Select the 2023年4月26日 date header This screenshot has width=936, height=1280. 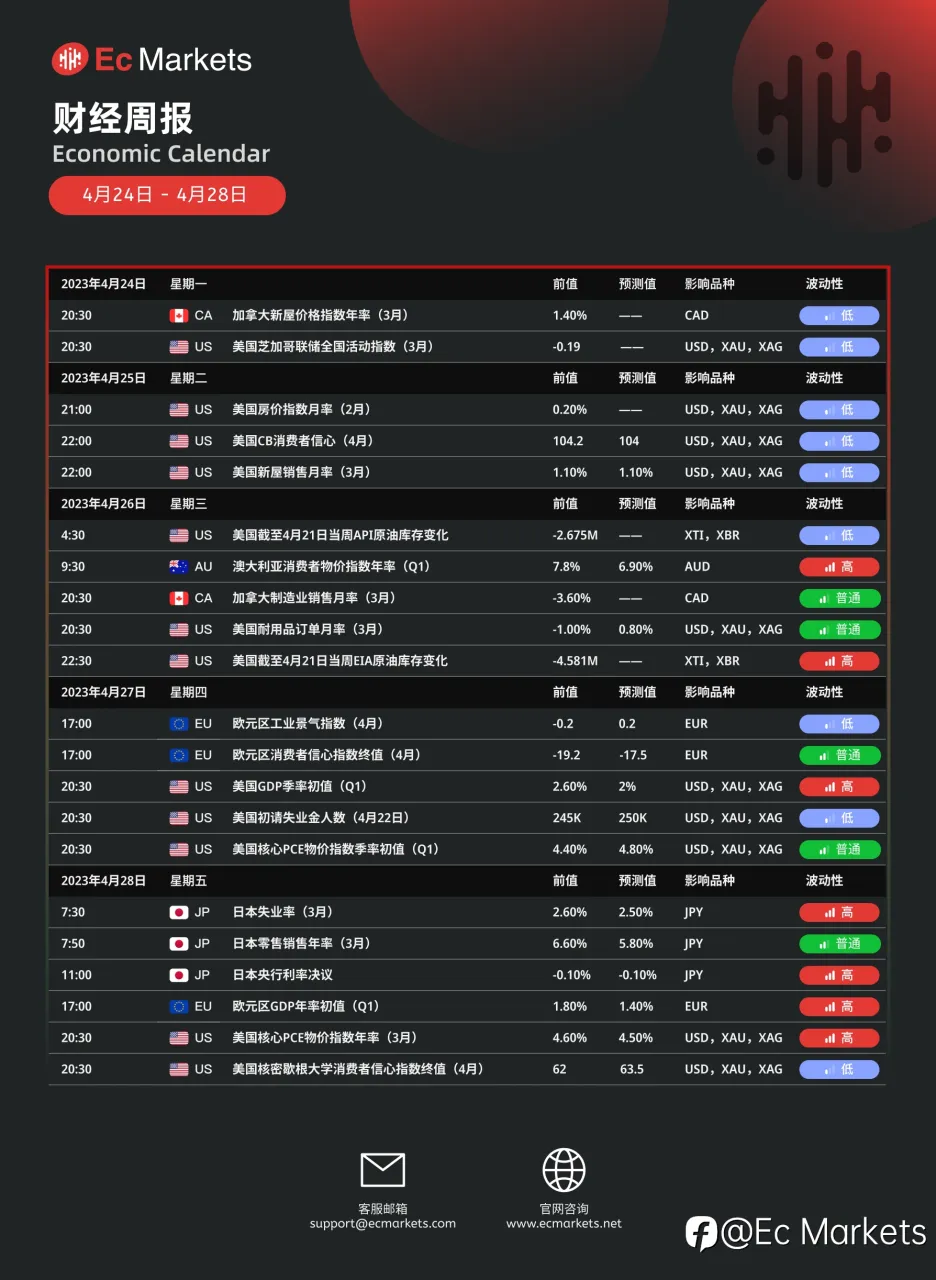(103, 504)
